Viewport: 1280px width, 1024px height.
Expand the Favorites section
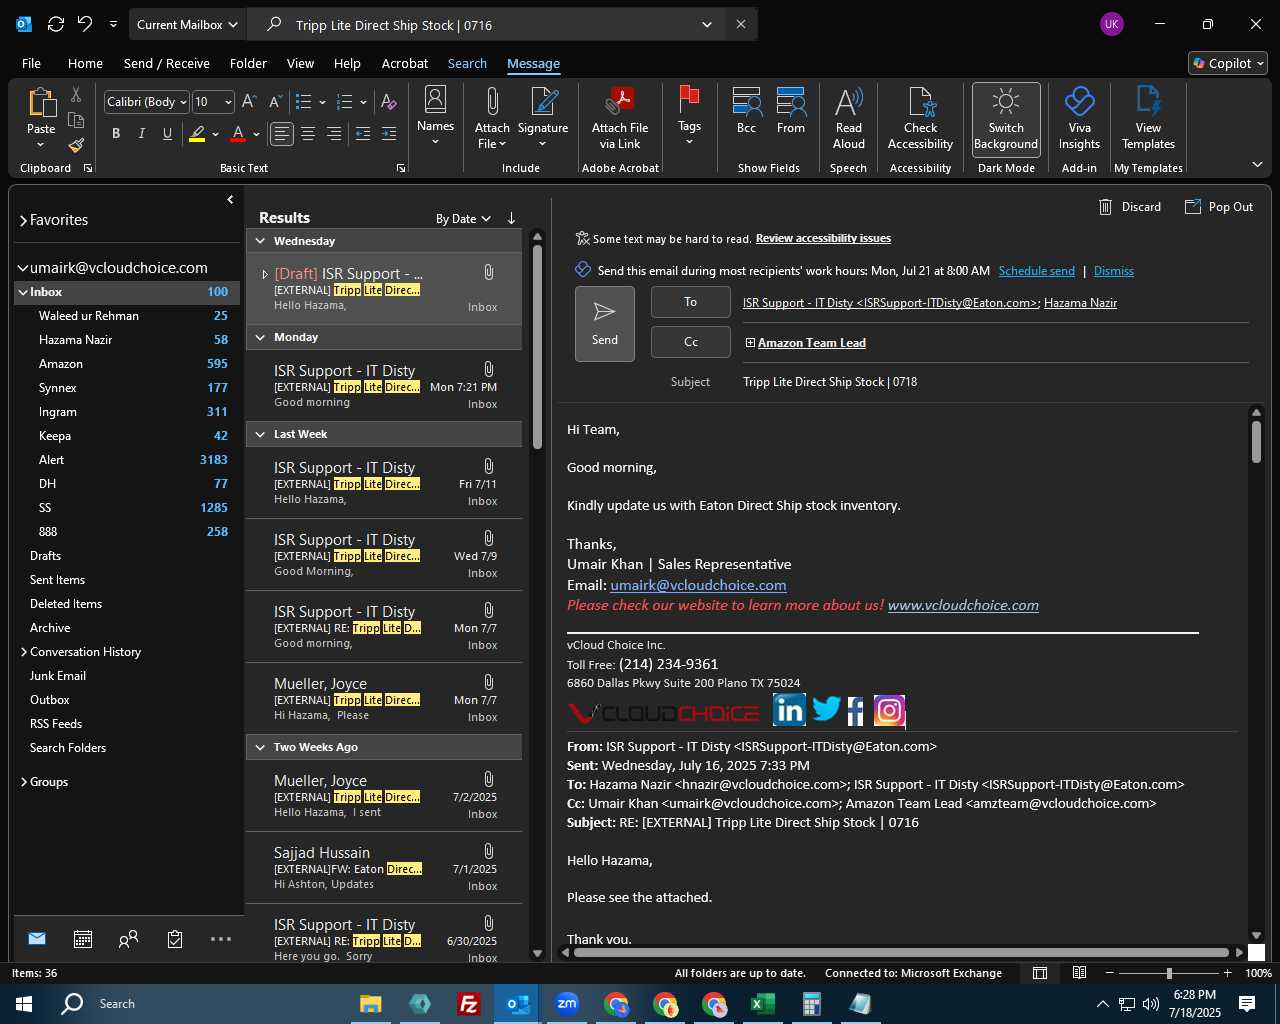(23, 220)
